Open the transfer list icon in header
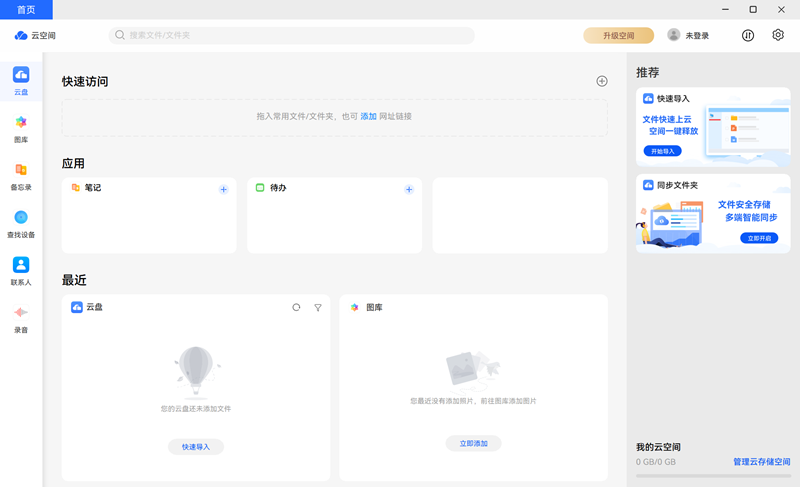 coord(748,35)
